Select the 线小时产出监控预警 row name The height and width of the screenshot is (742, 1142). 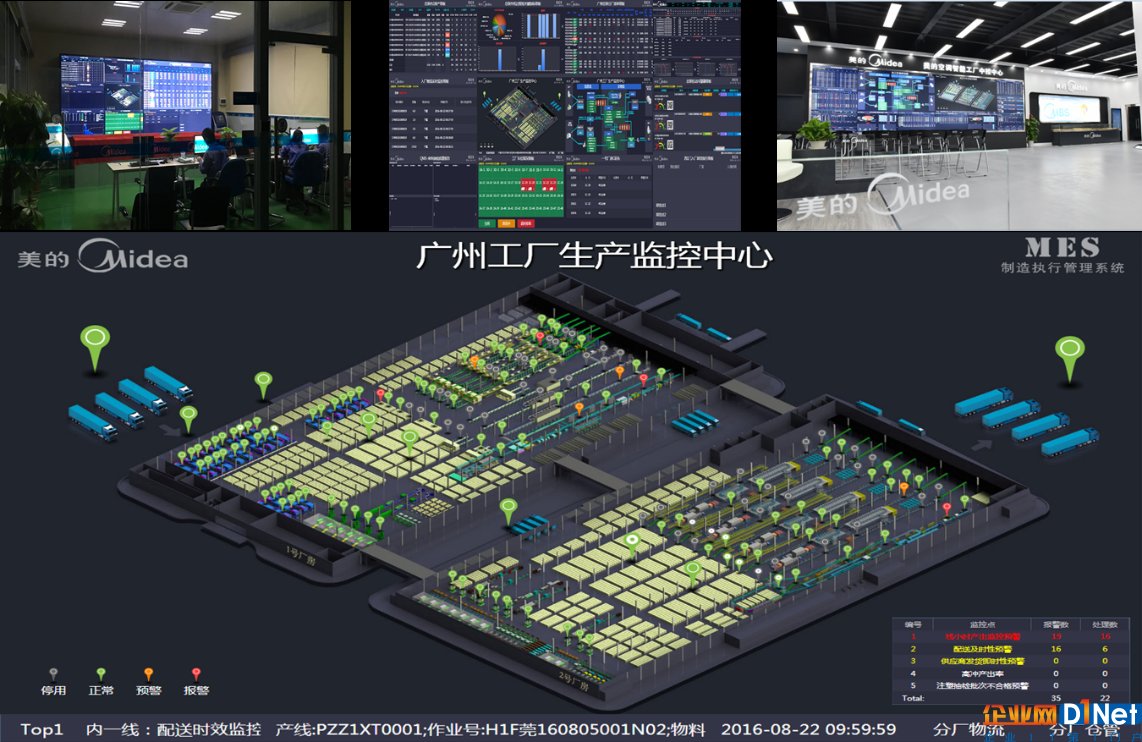[982, 636]
